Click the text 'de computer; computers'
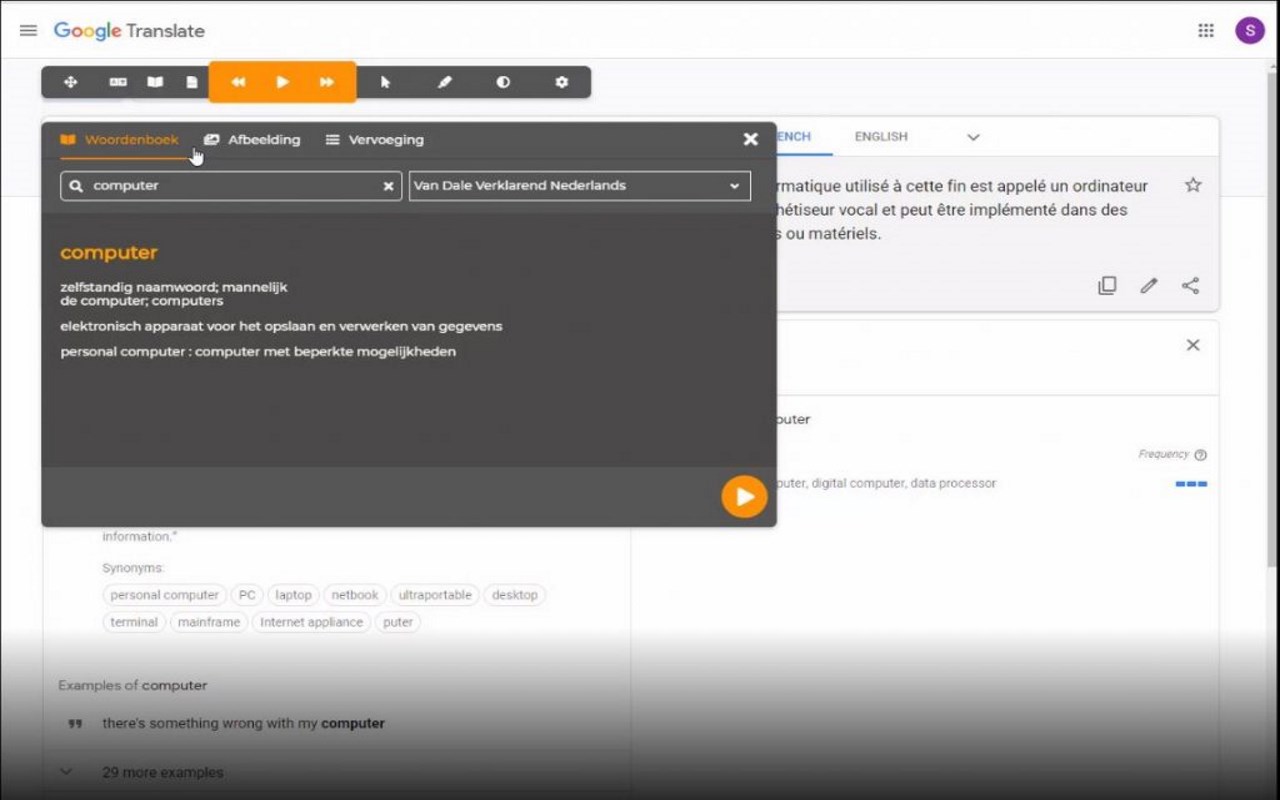The width and height of the screenshot is (1280, 800). 141,301
